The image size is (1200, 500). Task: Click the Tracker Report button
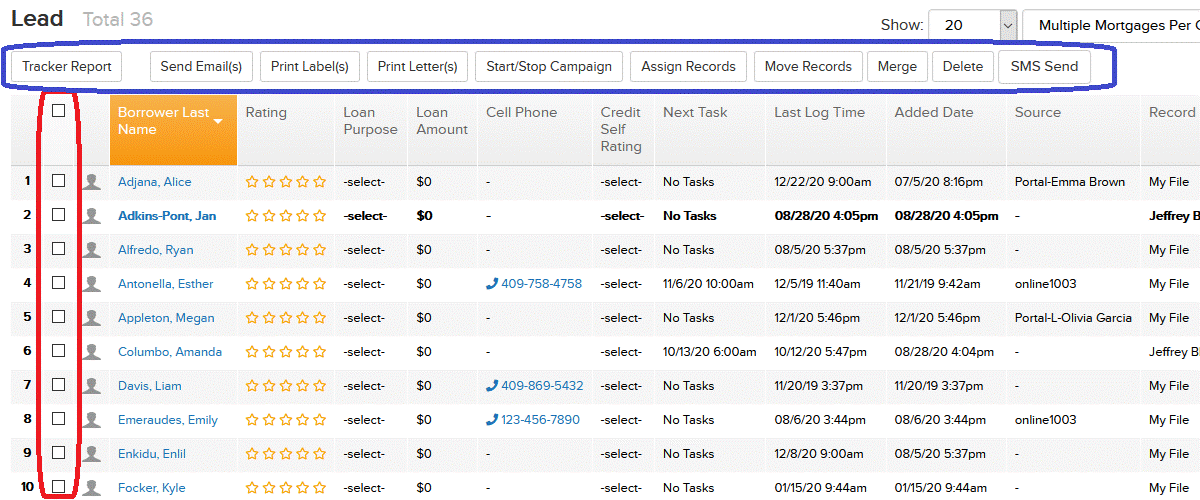(x=66, y=66)
